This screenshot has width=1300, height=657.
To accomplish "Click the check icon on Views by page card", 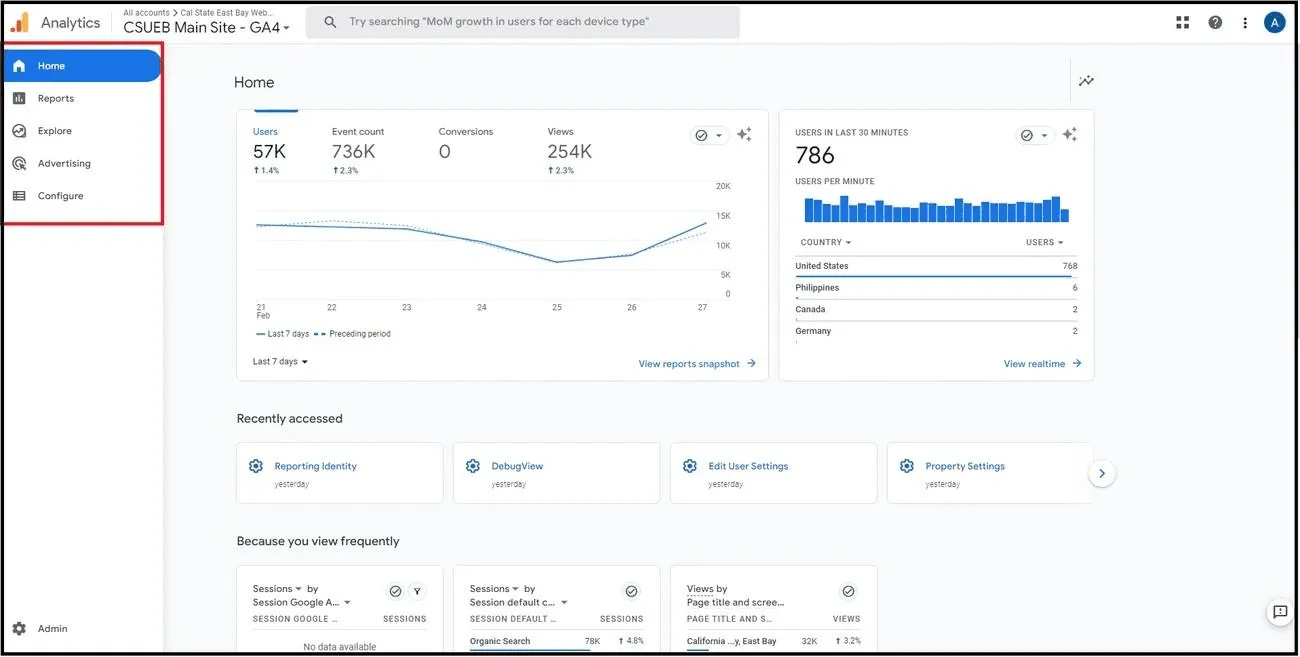I will pyautogui.click(x=848, y=592).
